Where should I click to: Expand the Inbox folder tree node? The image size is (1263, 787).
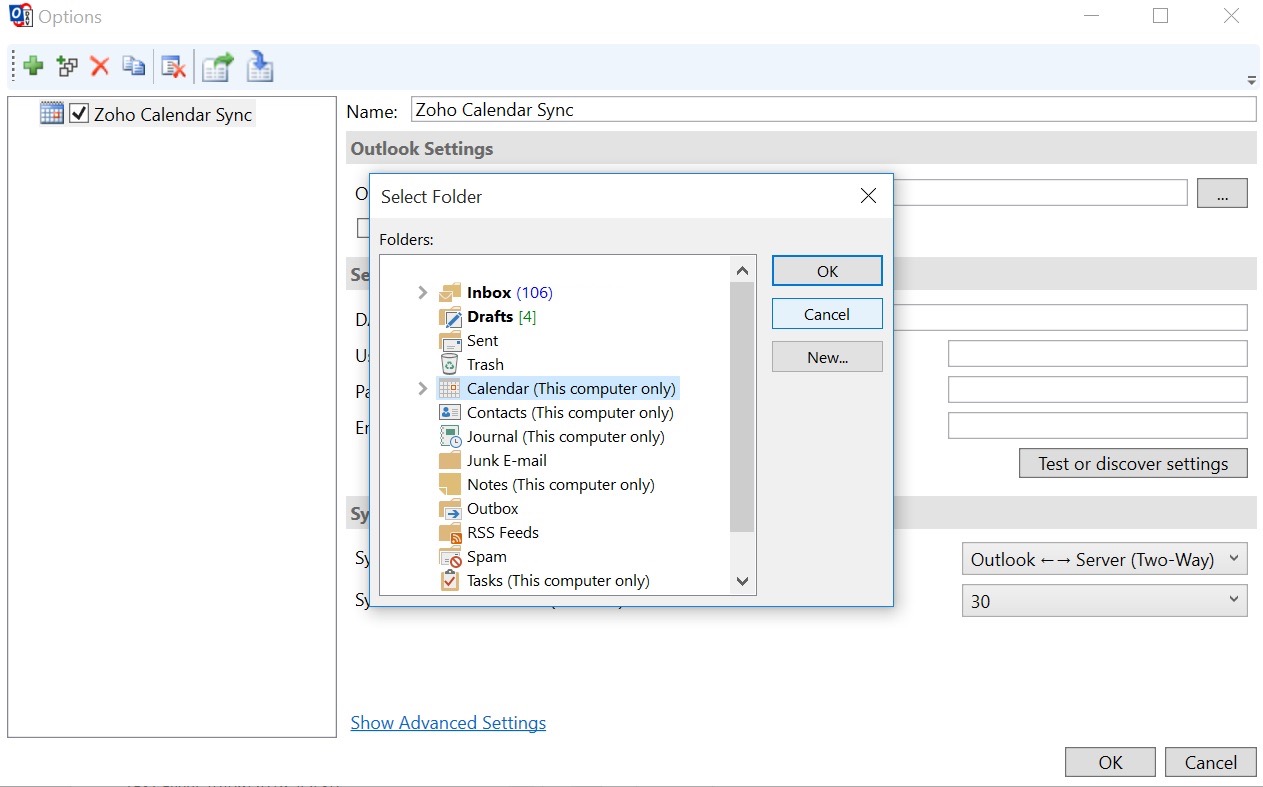coord(422,293)
